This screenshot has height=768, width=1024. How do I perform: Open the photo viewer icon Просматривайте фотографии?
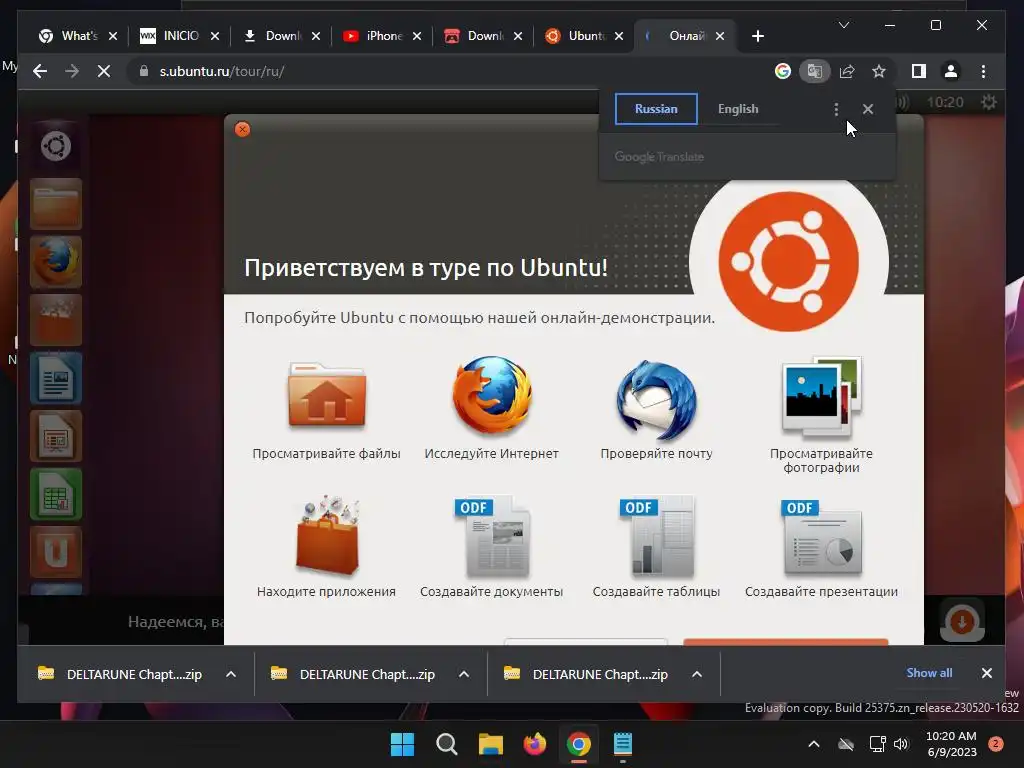pos(822,396)
